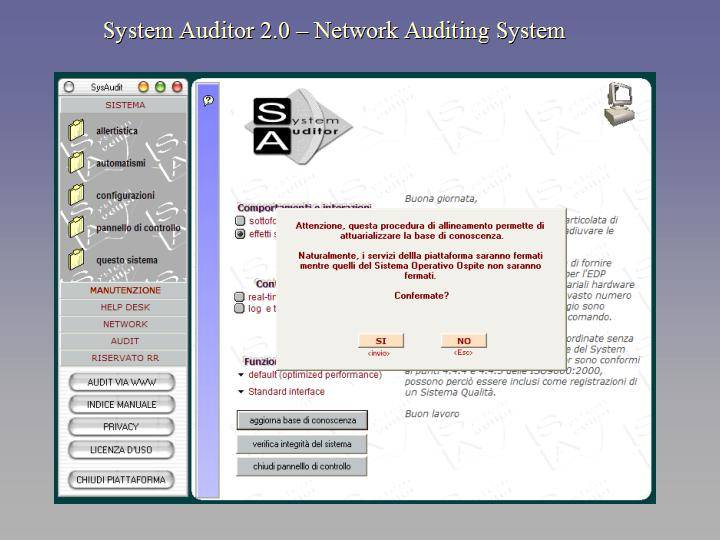Toggle the sottofo... checkbox
This screenshot has width=720, height=540.
click(x=240, y=221)
